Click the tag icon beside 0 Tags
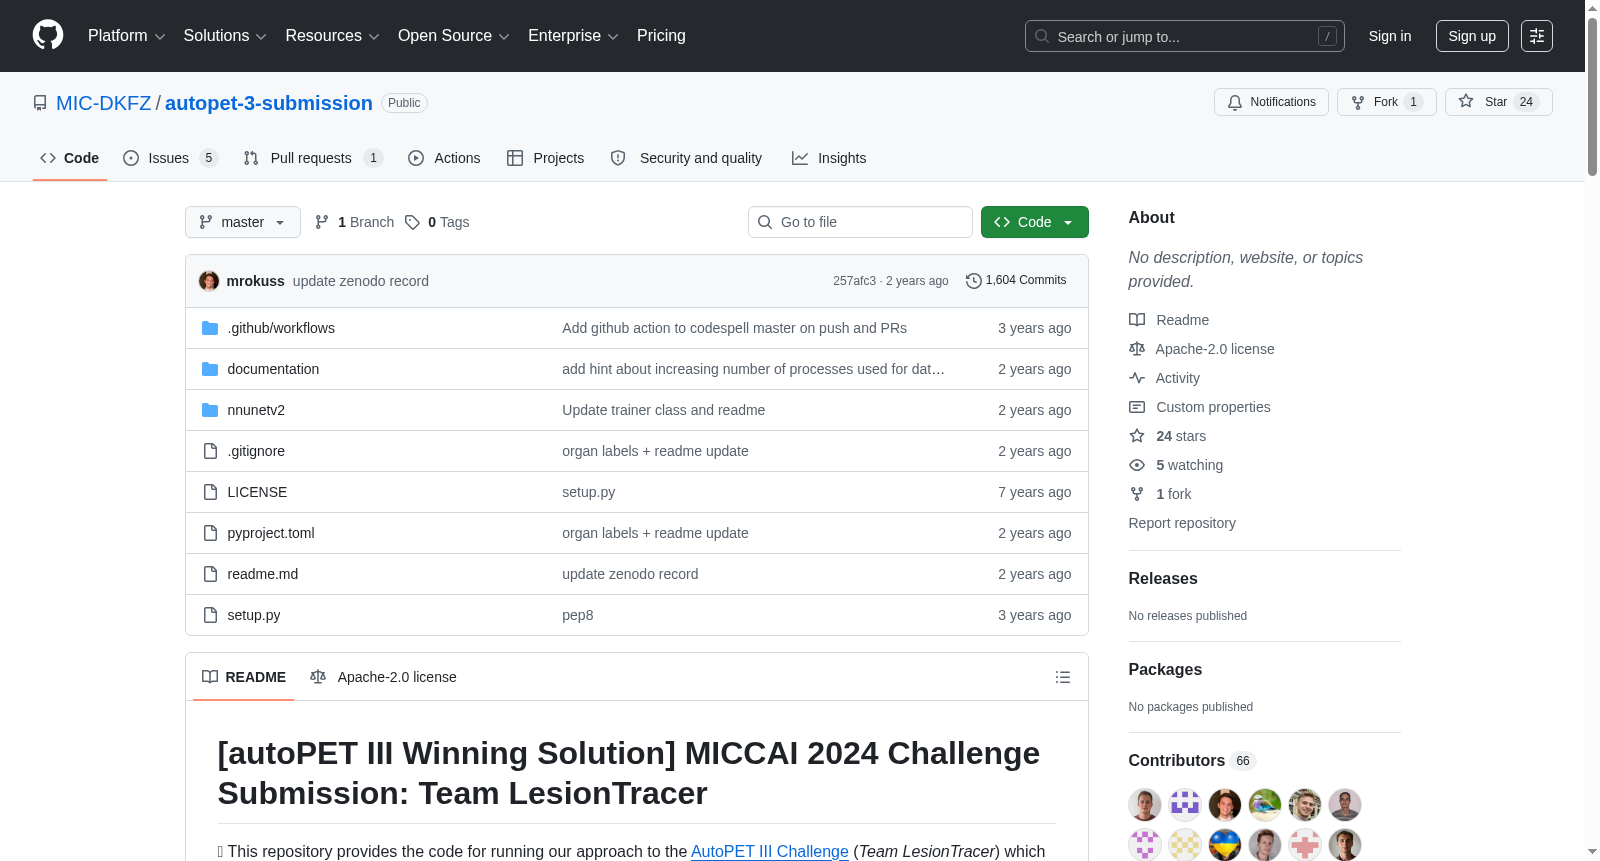The width and height of the screenshot is (1600, 861). pos(412,222)
